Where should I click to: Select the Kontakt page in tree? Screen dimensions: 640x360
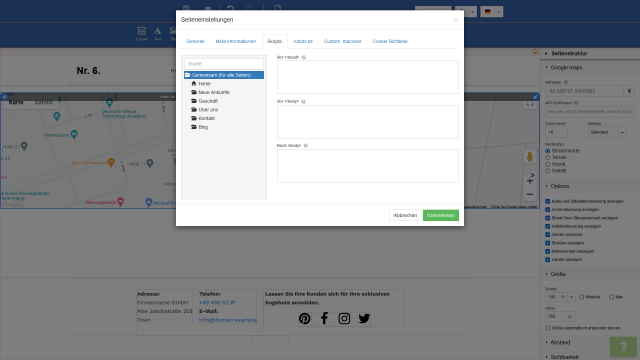(207, 118)
